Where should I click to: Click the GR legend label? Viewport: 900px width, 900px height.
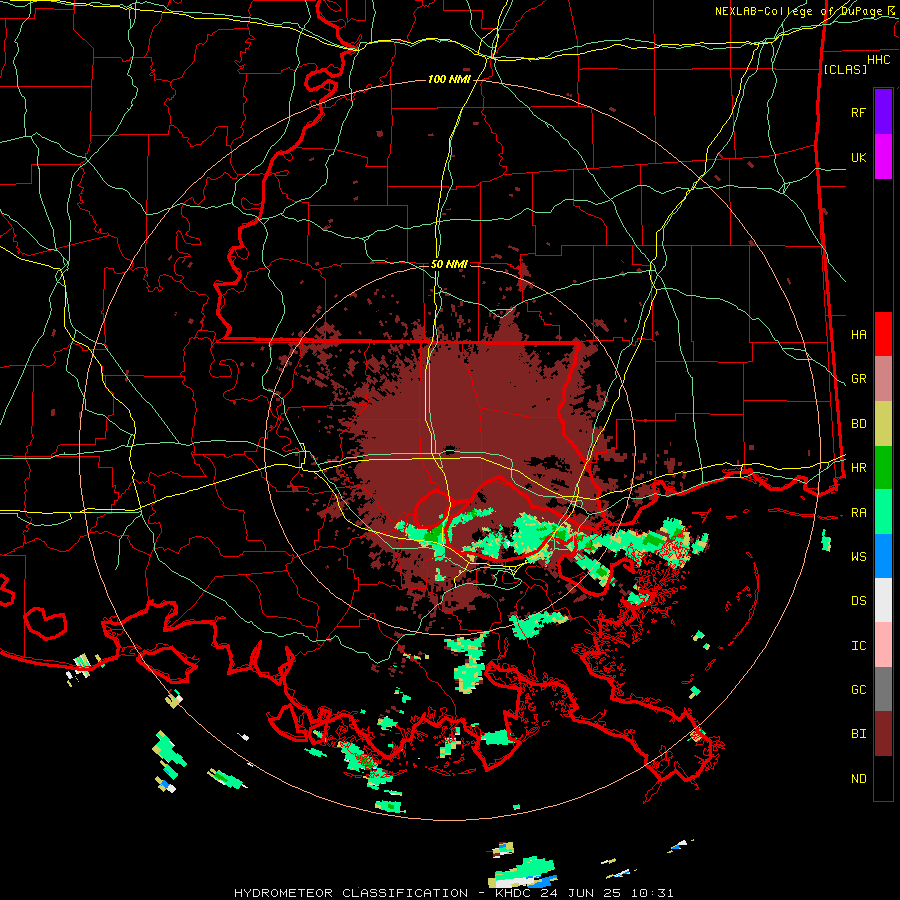tap(858, 379)
